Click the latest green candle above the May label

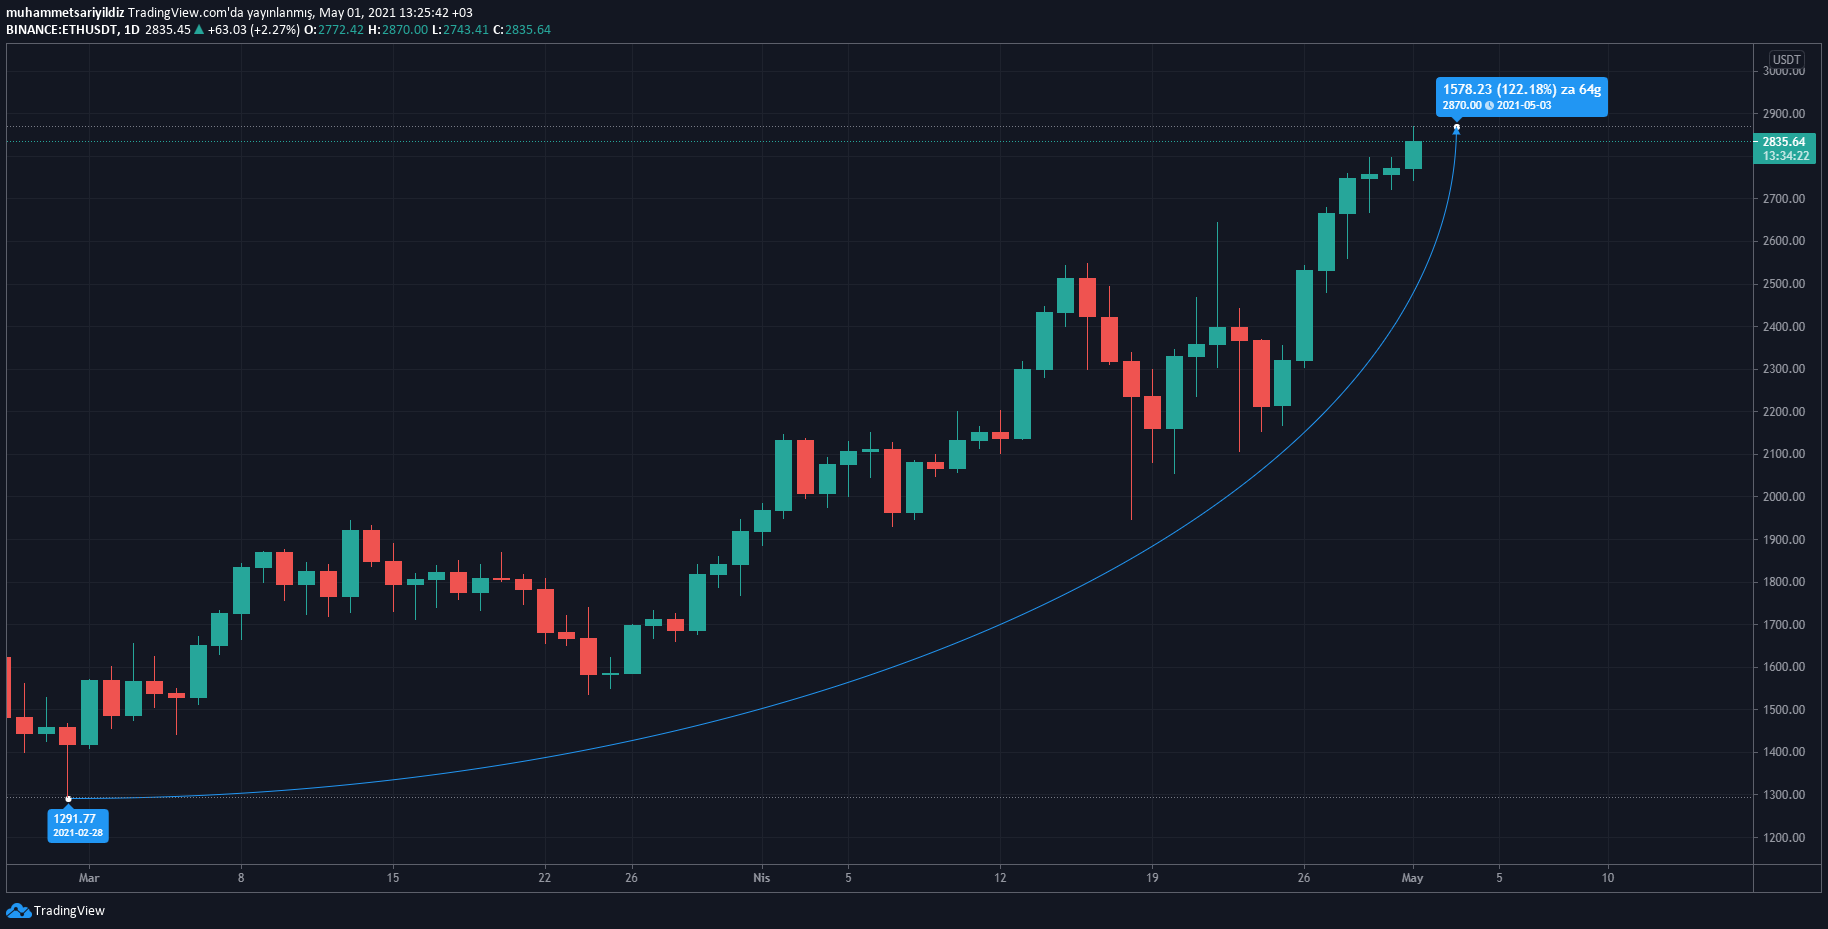click(1413, 155)
